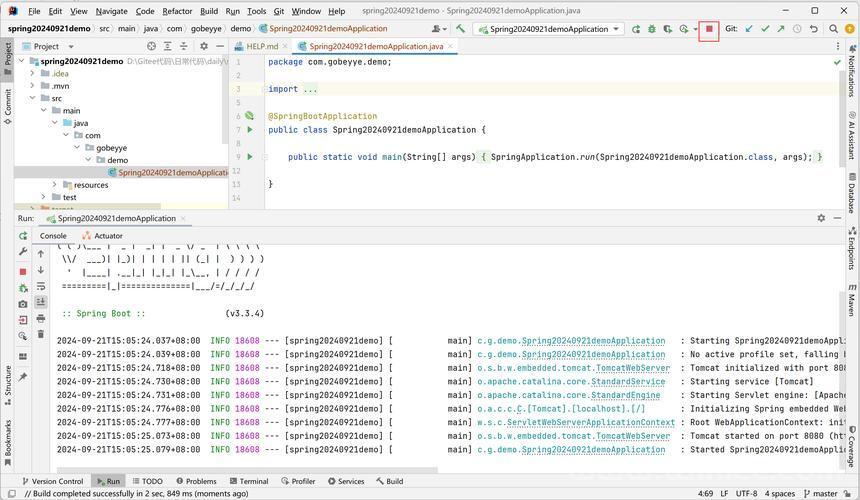This screenshot has width=860, height=500.
Task: Click down arrow in console toolbar
Action: point(41,270)
